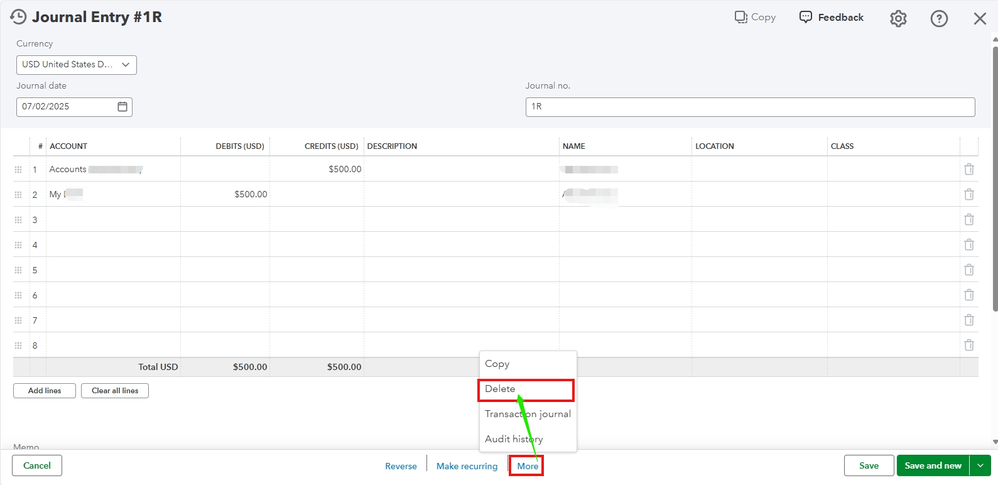
Task: Expand the Save and new arrow dropdown
Action: pyautogui.click(x=980, y=466)
